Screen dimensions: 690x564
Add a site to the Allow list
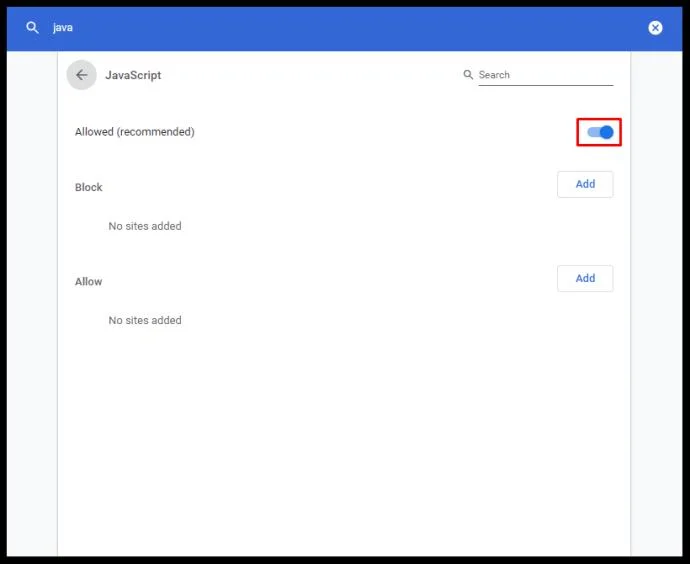(585, 278)
